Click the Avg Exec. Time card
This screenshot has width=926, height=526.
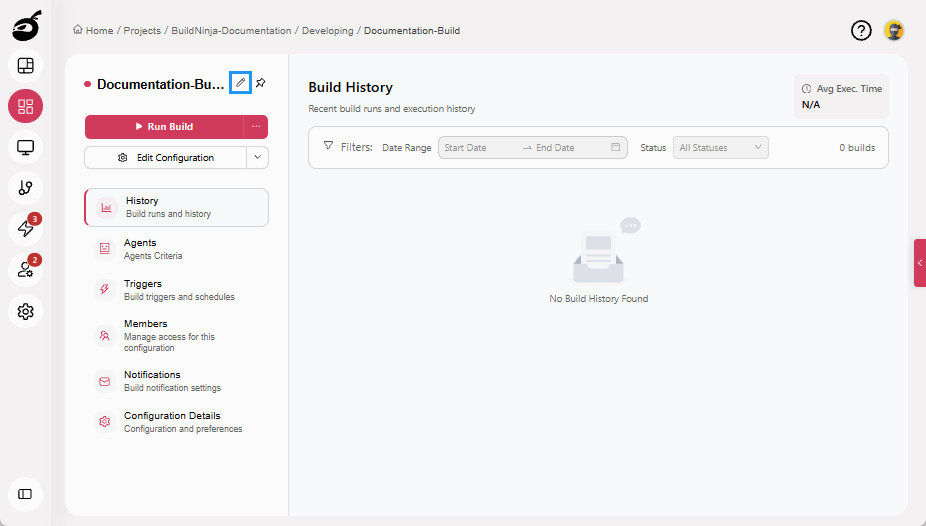point(841,96)
